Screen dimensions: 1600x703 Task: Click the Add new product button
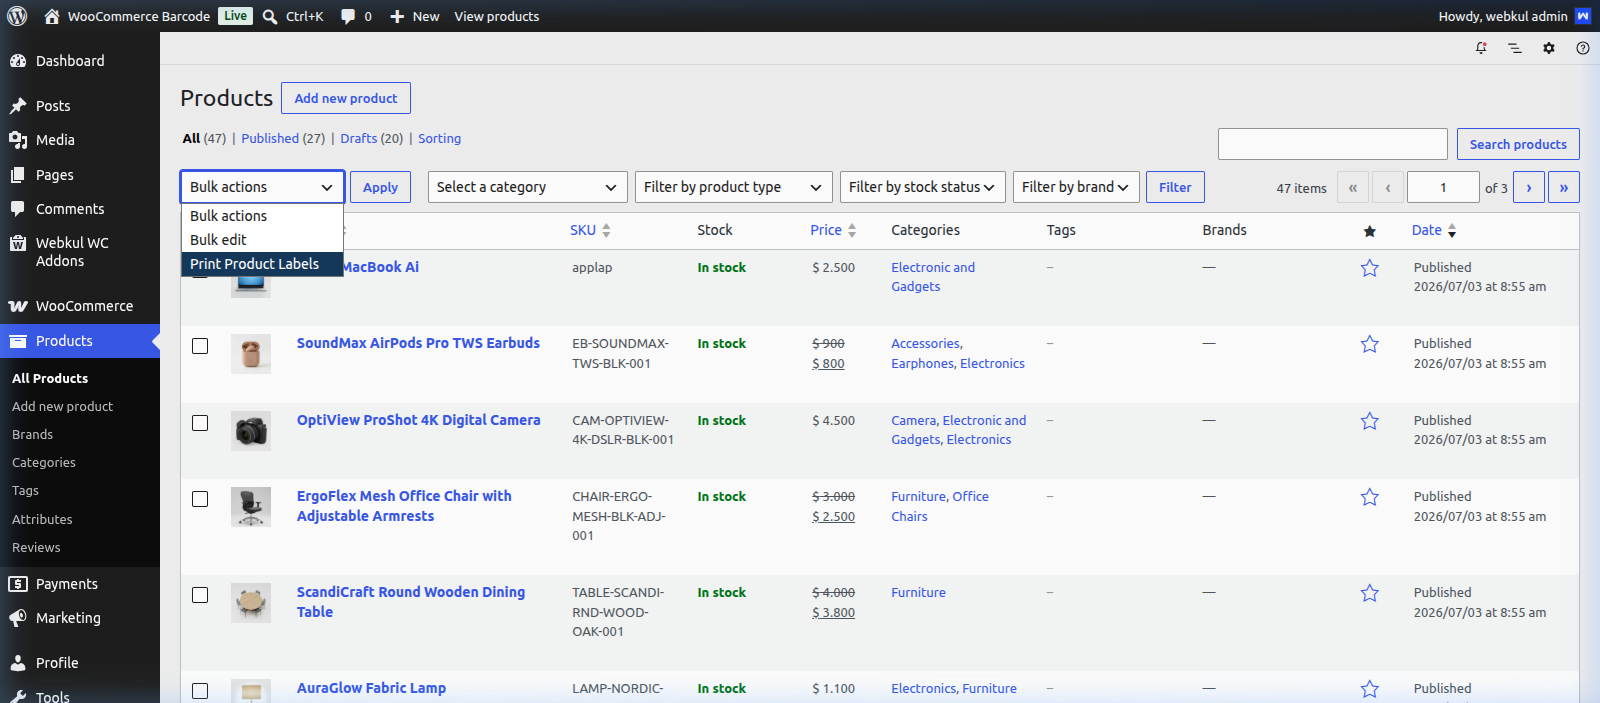pyautogui.click(x=346, y=98)
